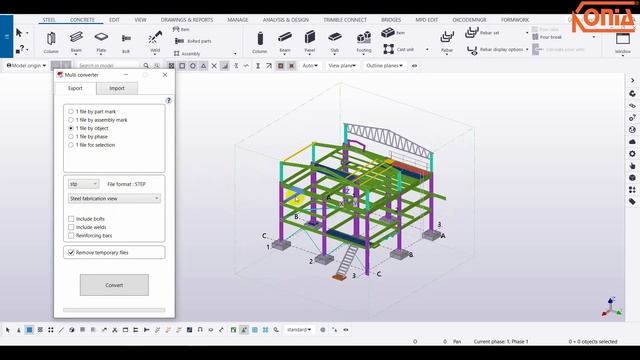Enable the Include bolts checkbox
This screenshot has height=360, width=640.
click(71, 219)
